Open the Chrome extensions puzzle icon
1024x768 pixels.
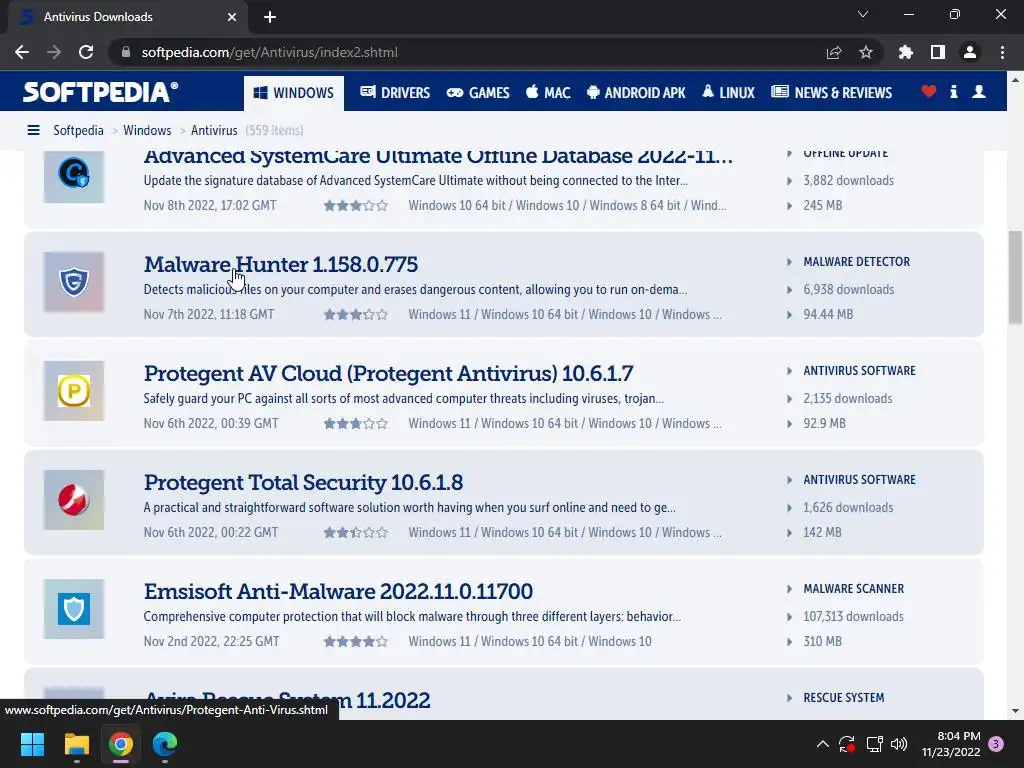(x=906, y=52)
